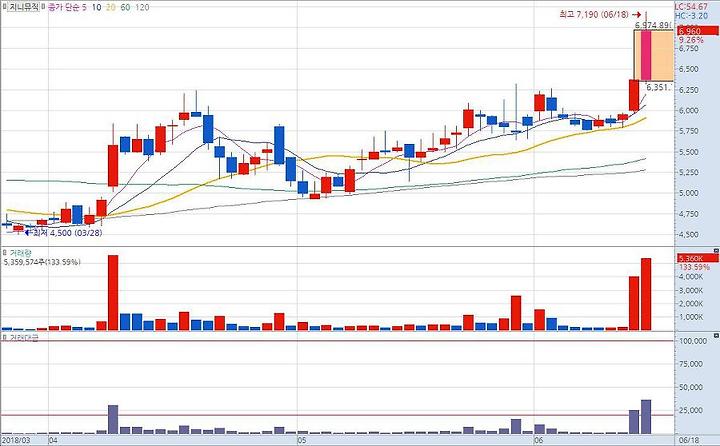This screenshot has width=720, height=446.
Task: Toggle the small box beside 거래대금 panel title
Action: pyautogui.click(x=4, y=338)
